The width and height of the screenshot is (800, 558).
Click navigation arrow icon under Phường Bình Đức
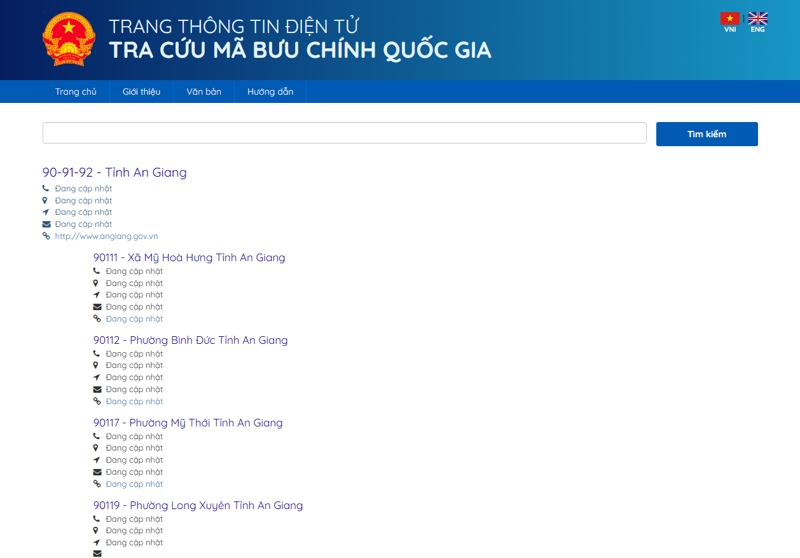pyautogui.click(x=97, y=377)
